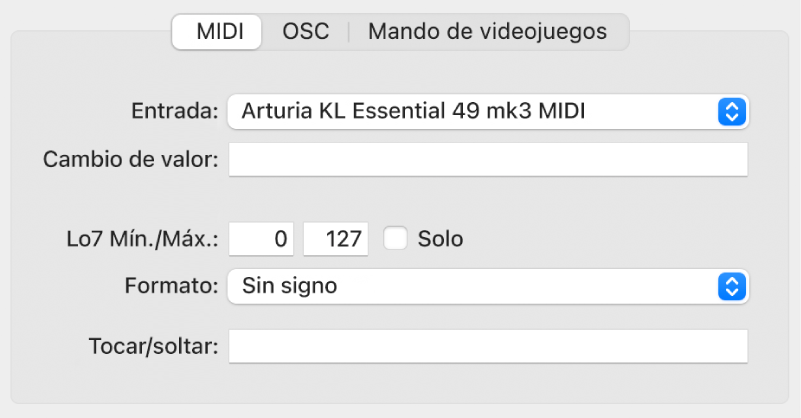Click the empty space right of Solo
The height and width of the screenshot is (418, 801).
click(x=600, y=239)
